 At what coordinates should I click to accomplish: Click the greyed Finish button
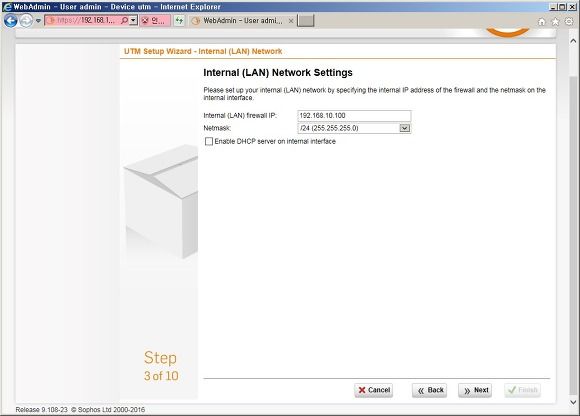click(522, 390)
